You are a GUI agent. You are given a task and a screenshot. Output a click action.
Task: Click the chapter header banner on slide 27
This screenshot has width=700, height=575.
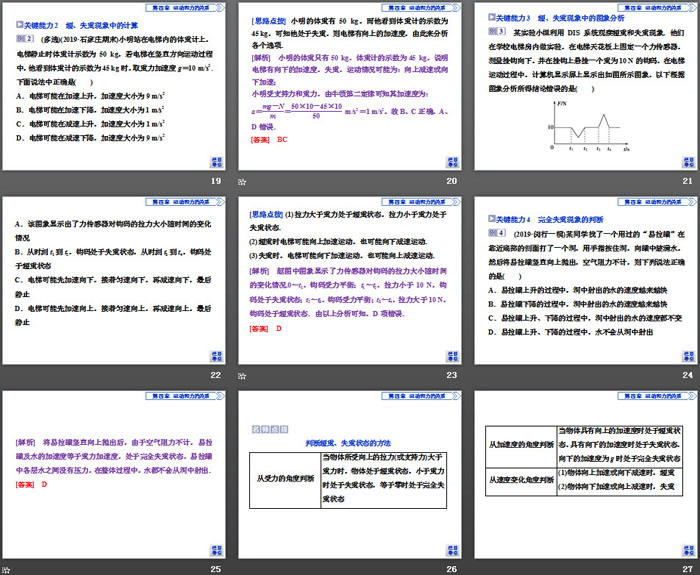(x=657, y=396)
